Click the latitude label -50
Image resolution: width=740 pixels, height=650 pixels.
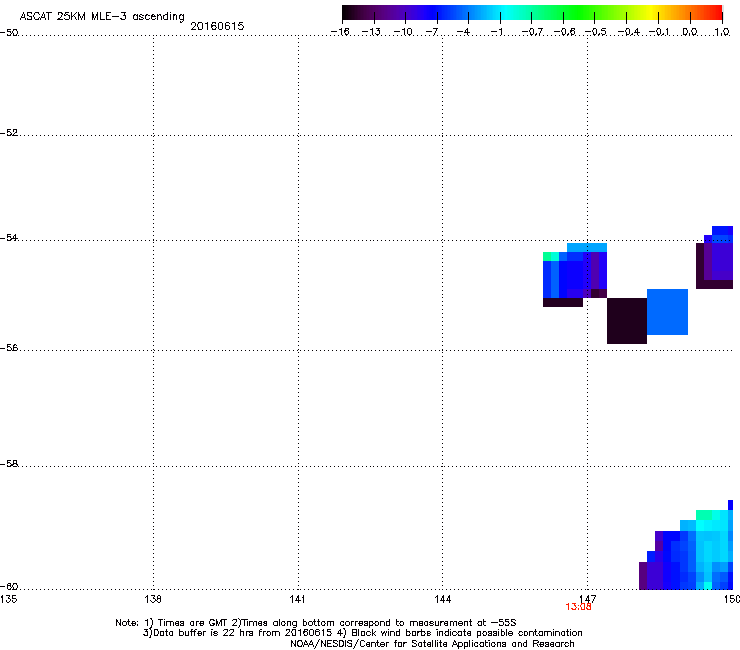click(x=9, y=33)
